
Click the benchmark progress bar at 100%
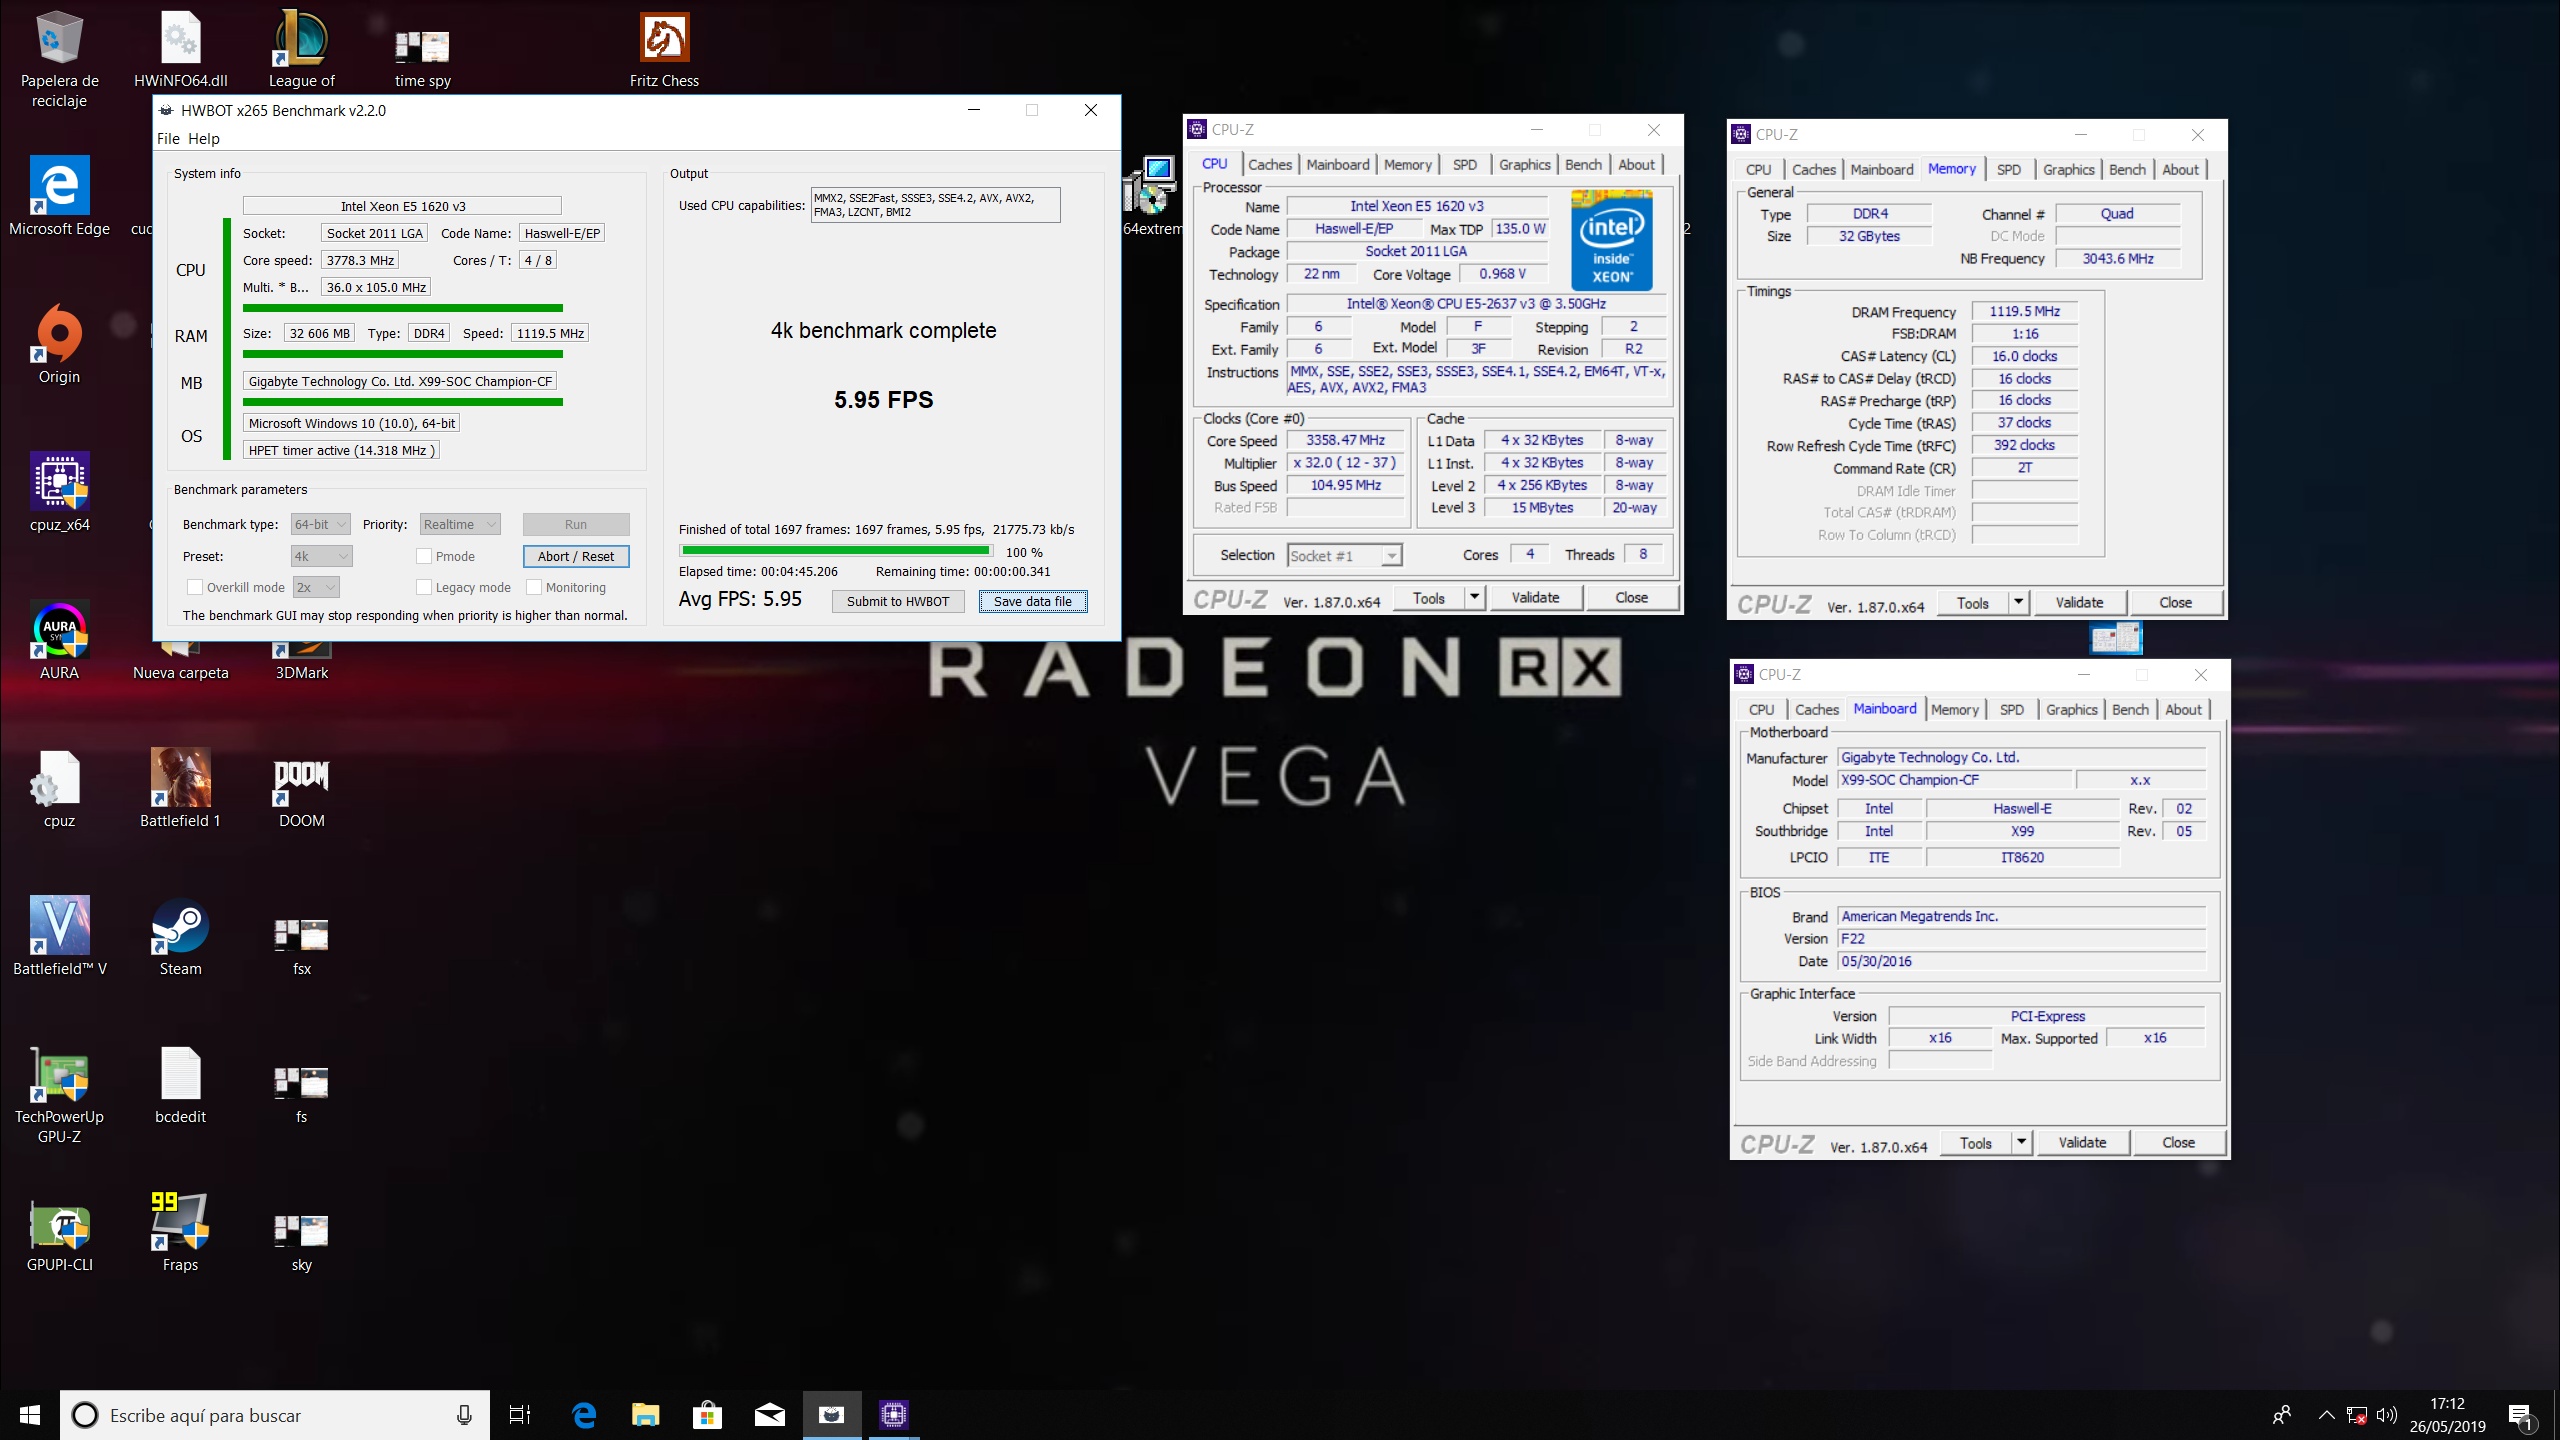click(x=836, y=551)
